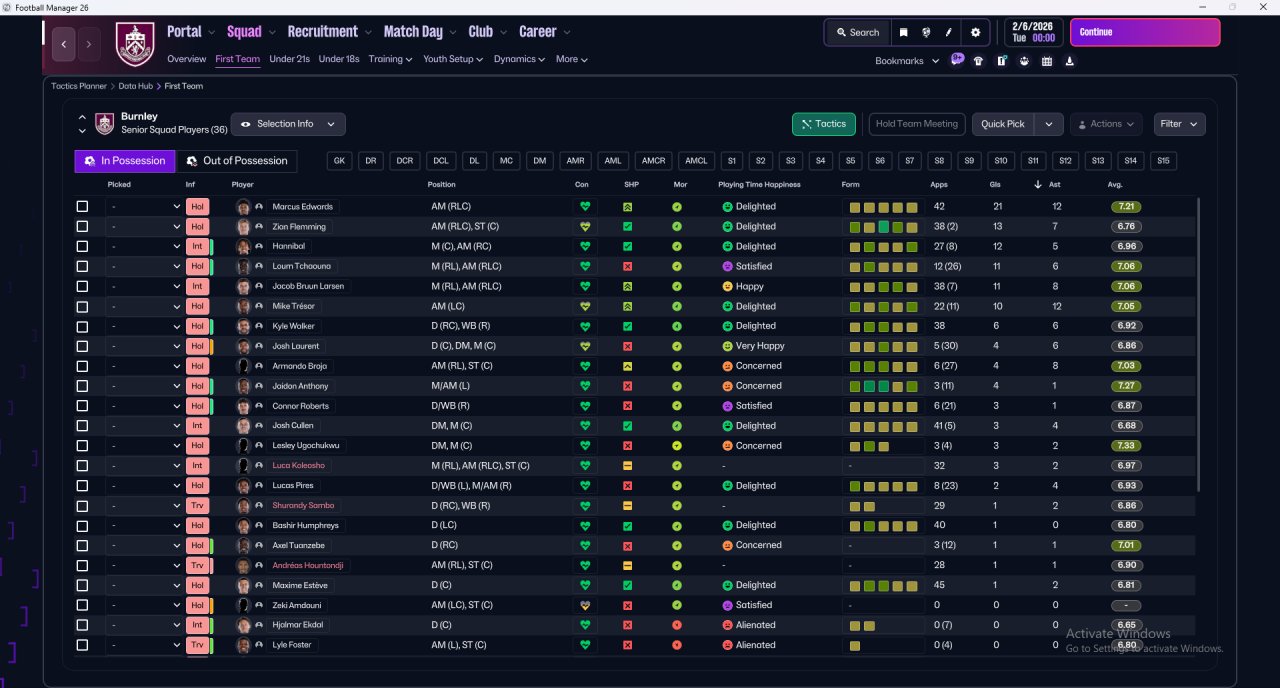
Task: Click the Trv status badge for Lyle Foster
Action: click(x=198, y=645)
